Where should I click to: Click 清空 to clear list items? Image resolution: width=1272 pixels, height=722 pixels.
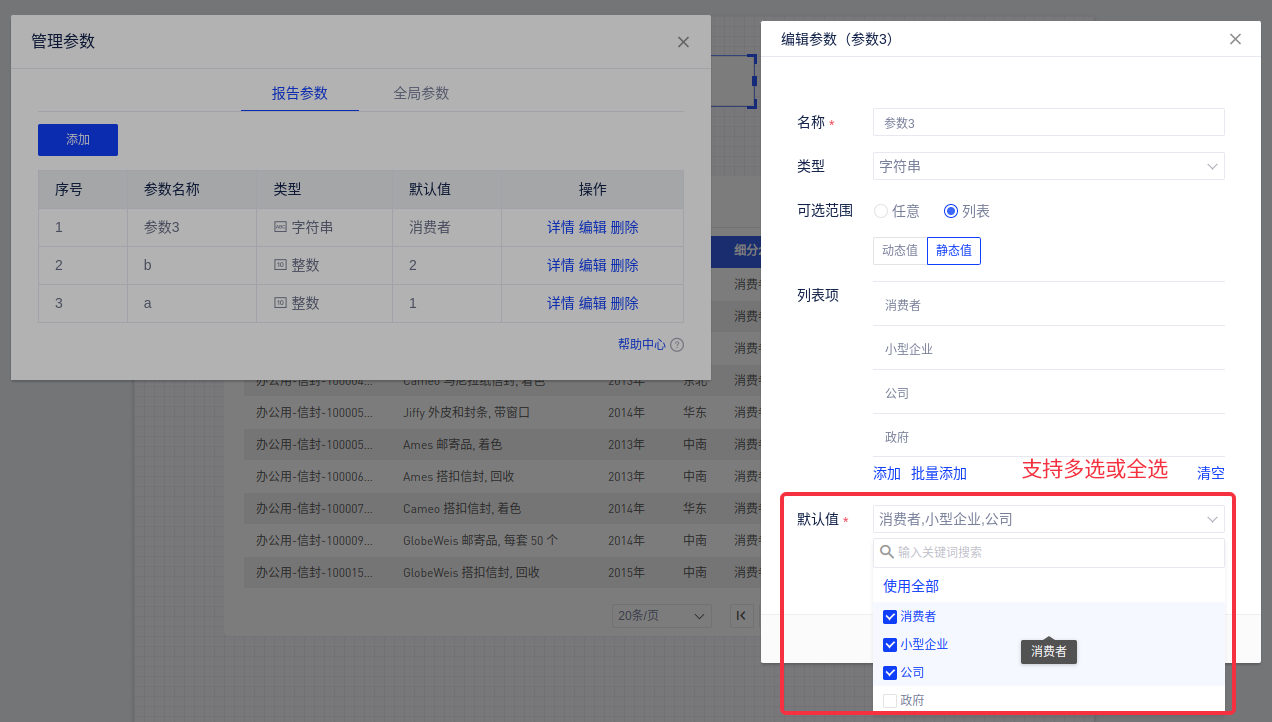click(x=1210, y=474)
